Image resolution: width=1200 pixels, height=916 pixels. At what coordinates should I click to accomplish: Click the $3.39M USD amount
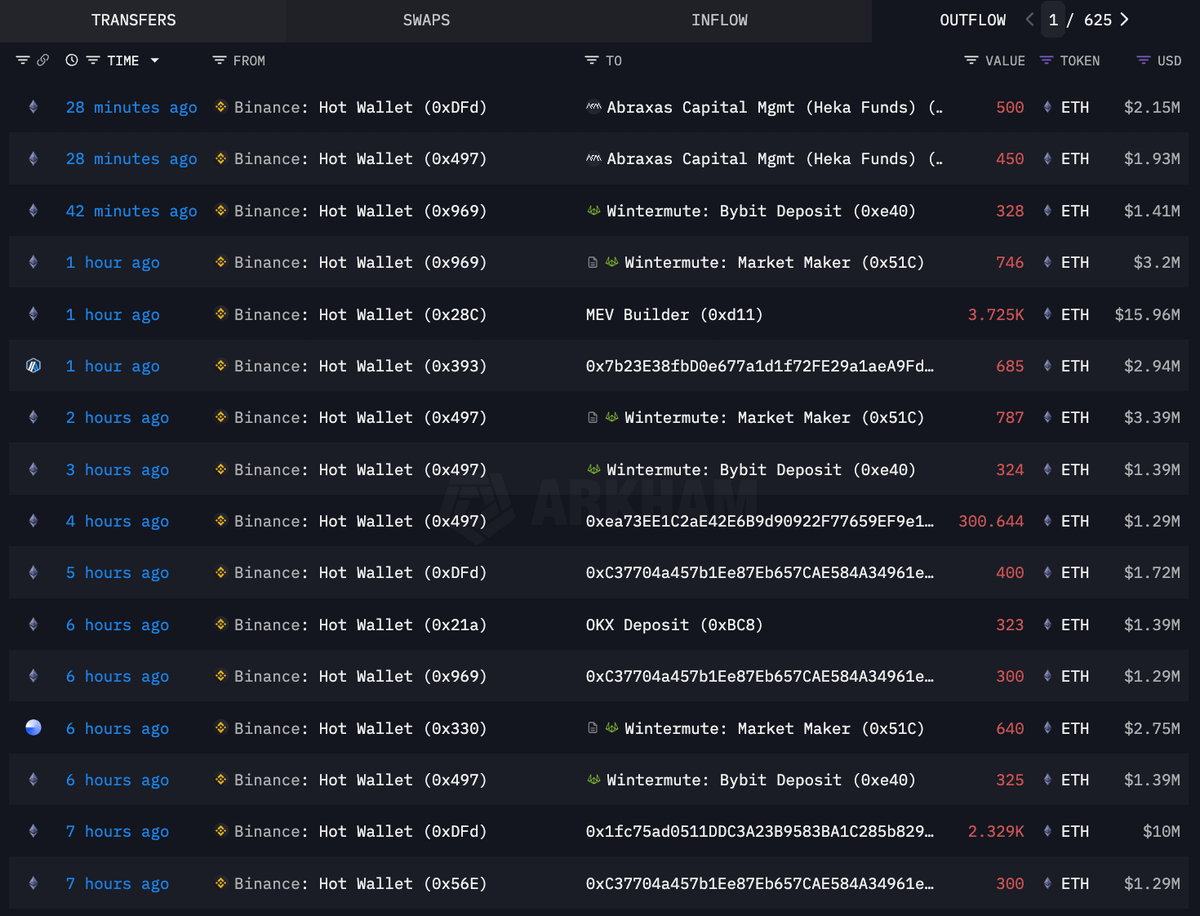click(x=1152, y=418)
